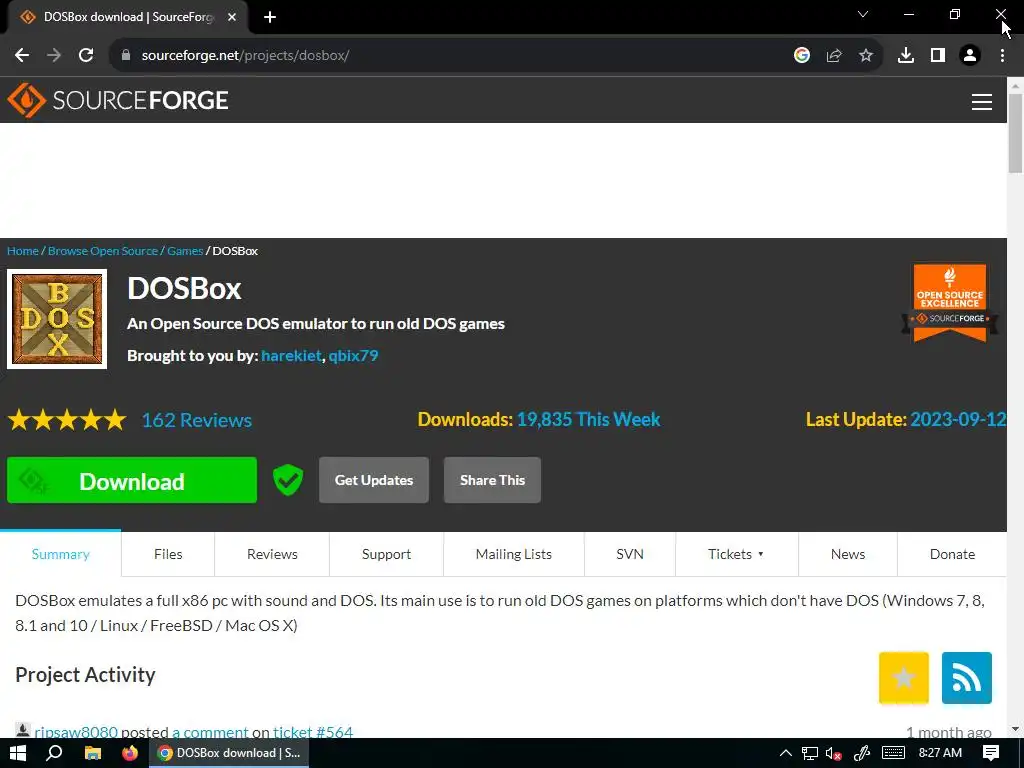Click the 19,835 This Week downloads link
The height and width of the screenshot is (768, 1024).
[x=588, y=419]
